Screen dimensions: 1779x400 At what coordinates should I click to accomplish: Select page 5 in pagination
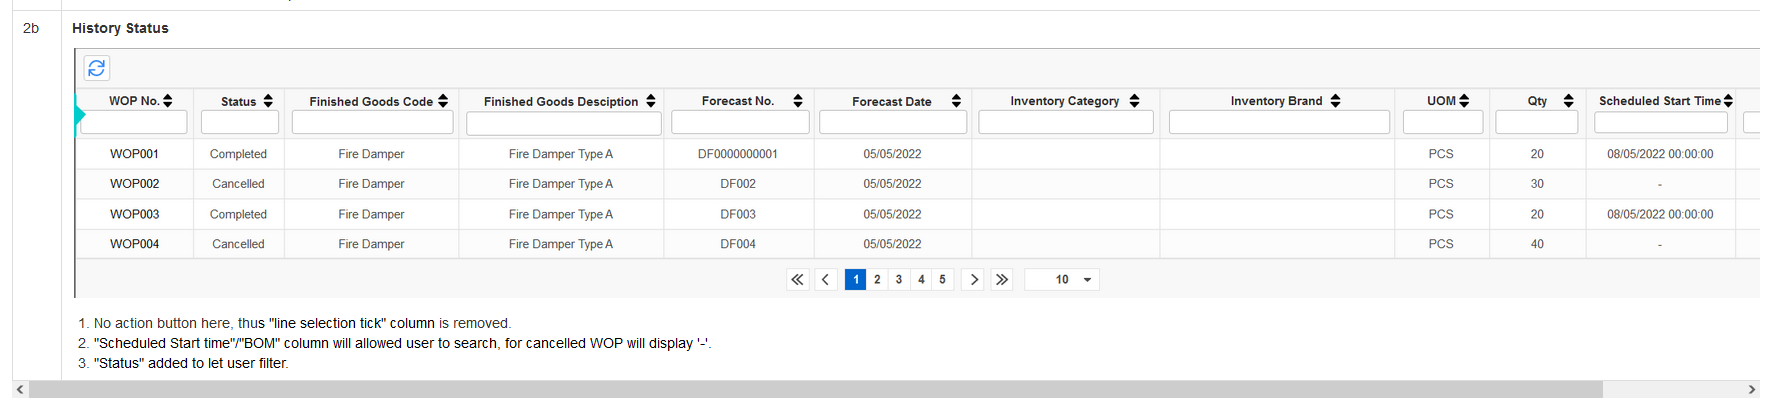[x=942, y=280]
